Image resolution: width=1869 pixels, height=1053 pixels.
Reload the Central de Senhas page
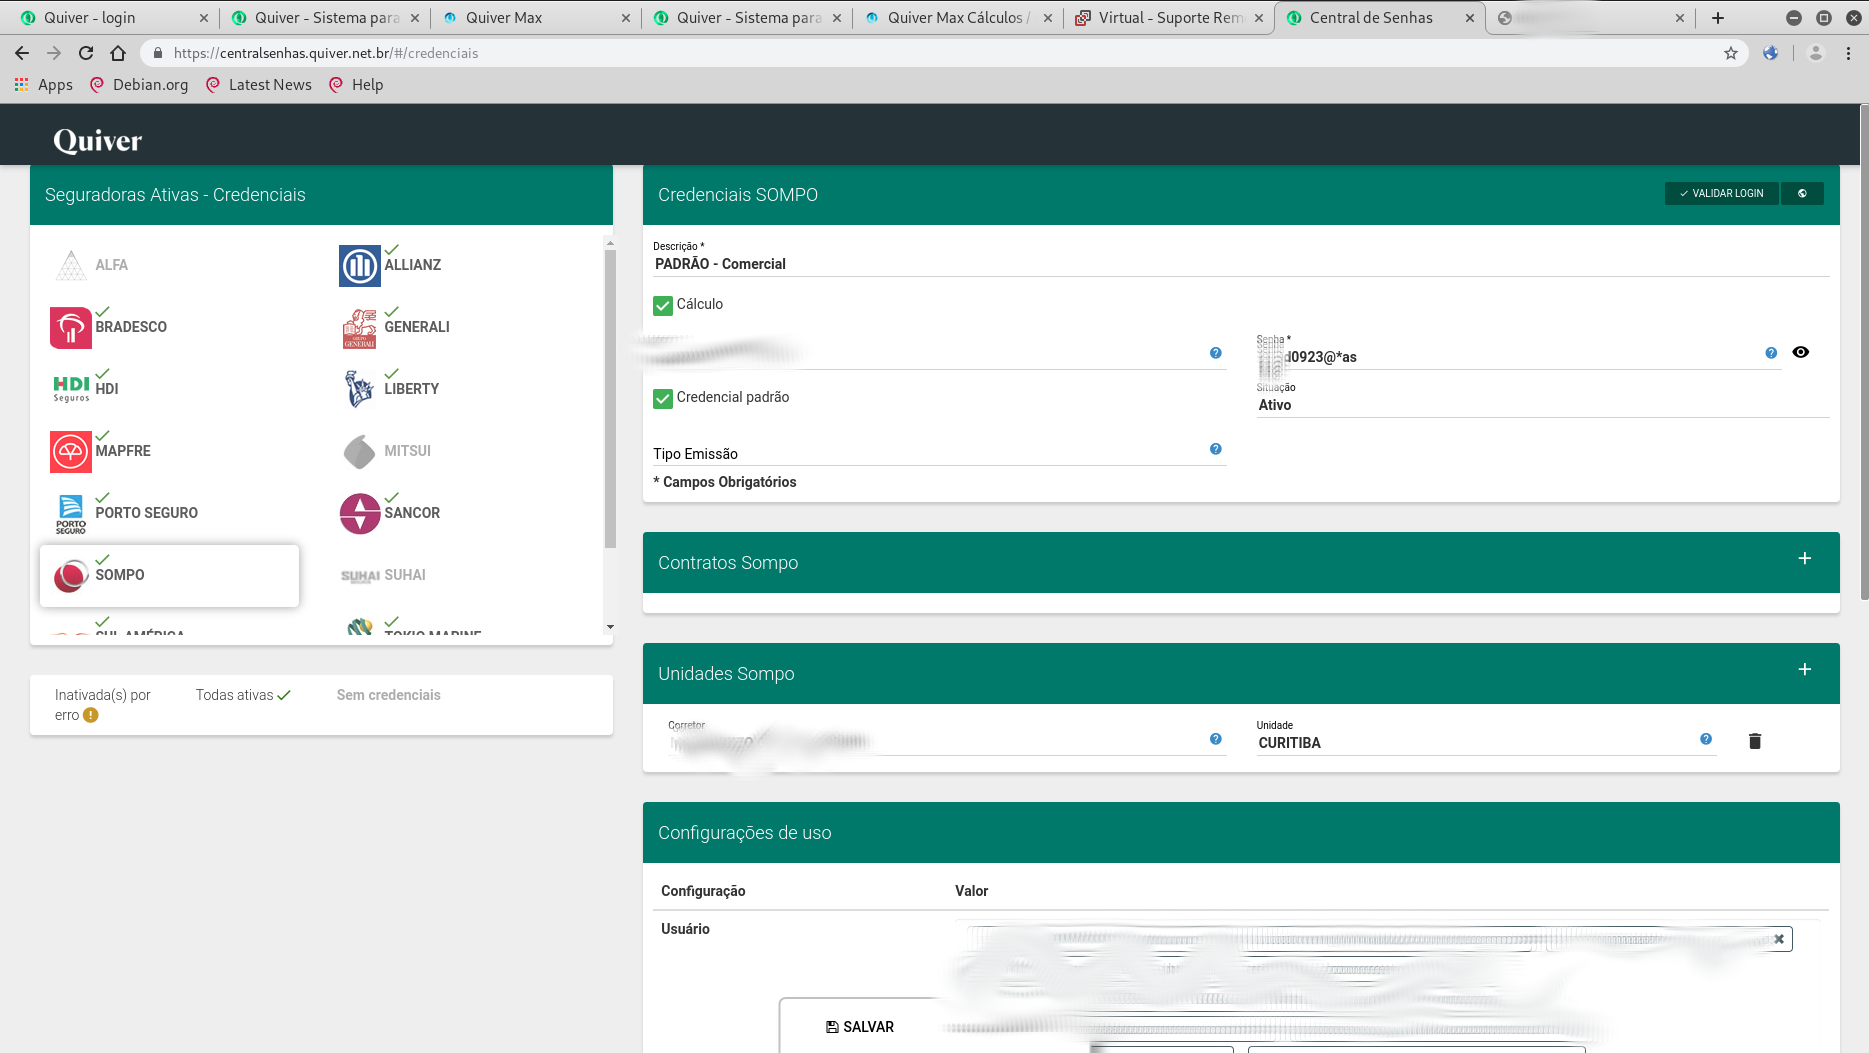[x=86, y=53]
